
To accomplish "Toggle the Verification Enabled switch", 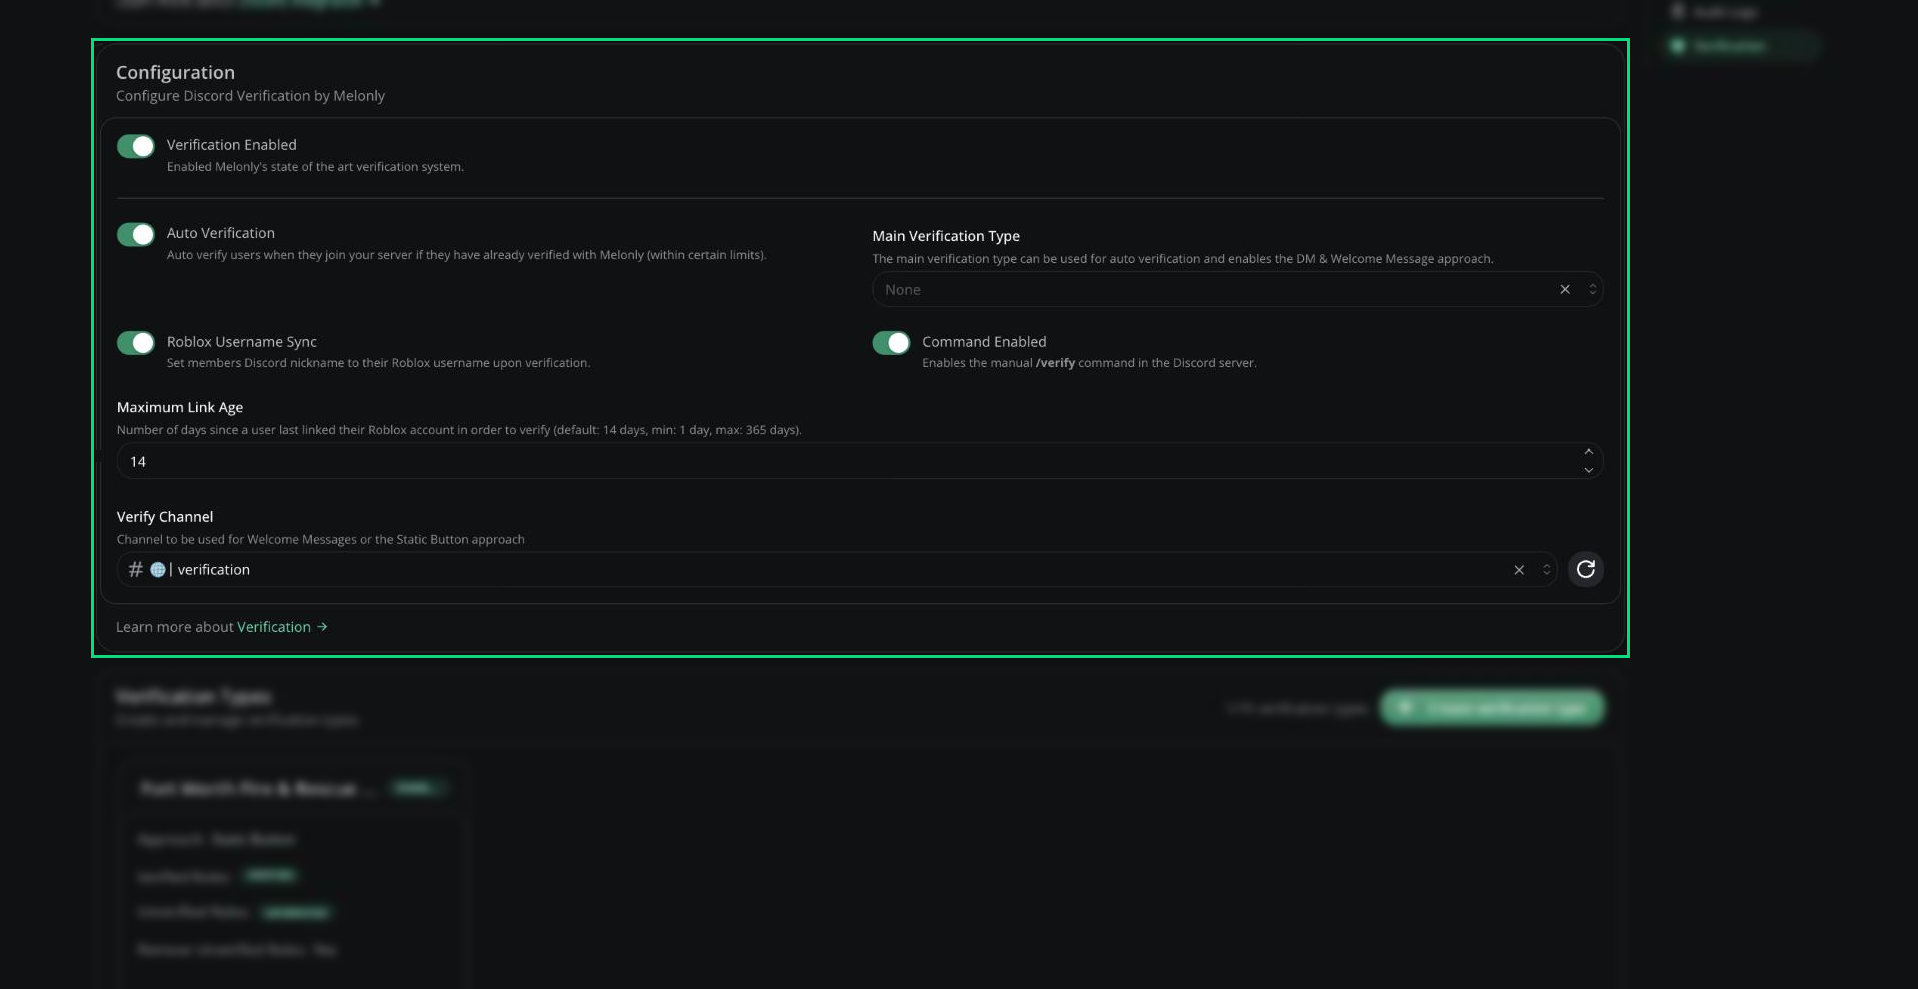I will [x=136, y=146].
